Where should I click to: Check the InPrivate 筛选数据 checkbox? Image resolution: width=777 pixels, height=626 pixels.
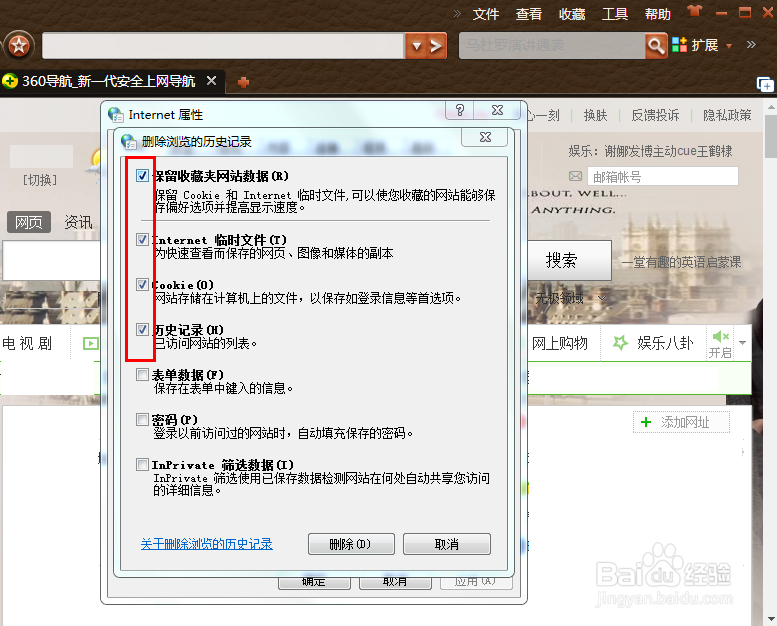click(x=142, y=464)
